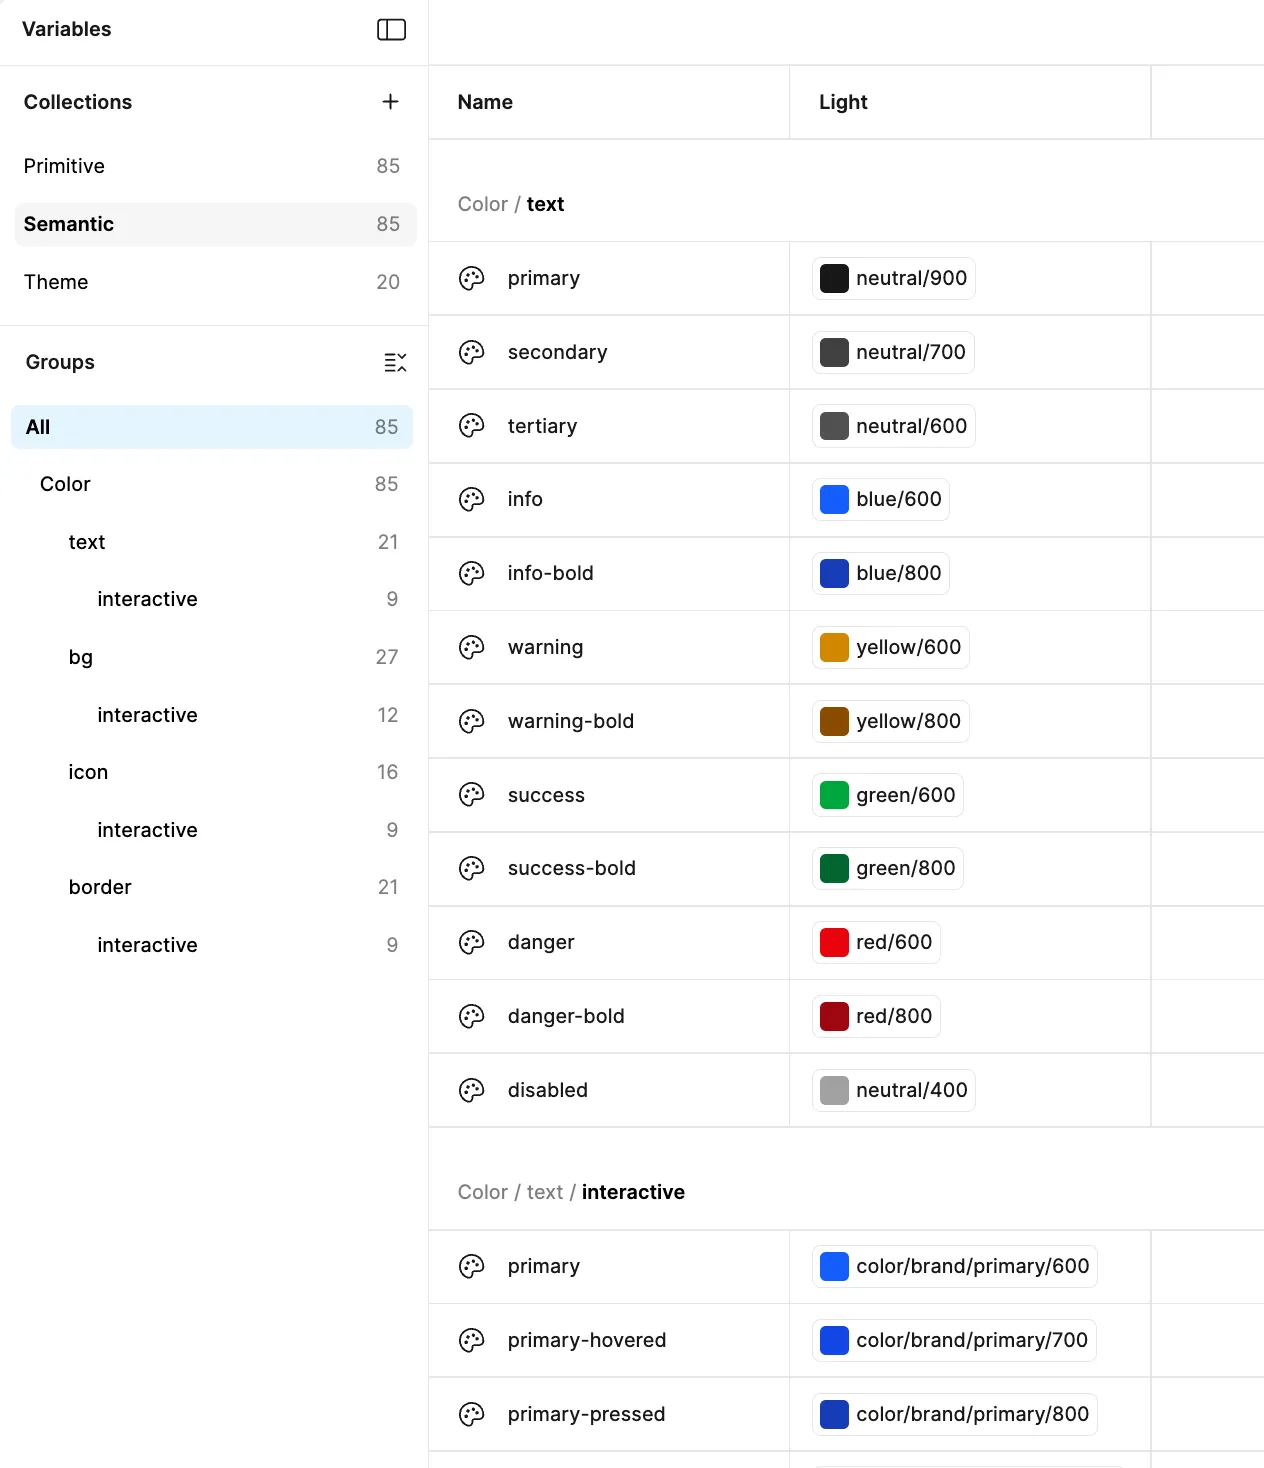Switch to the Theme collection
Image resolution: width=1264 pixels, height=1468 pixels.
[x=56, y=282]
